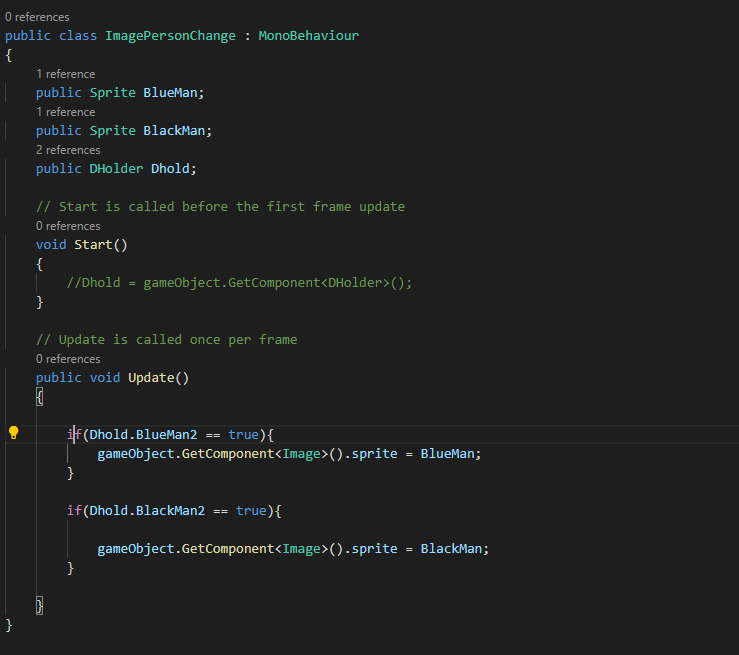Click gameObject in the BlueMan assignment line
The width and height of the screenshot is (739, 655).
point(136,454)
